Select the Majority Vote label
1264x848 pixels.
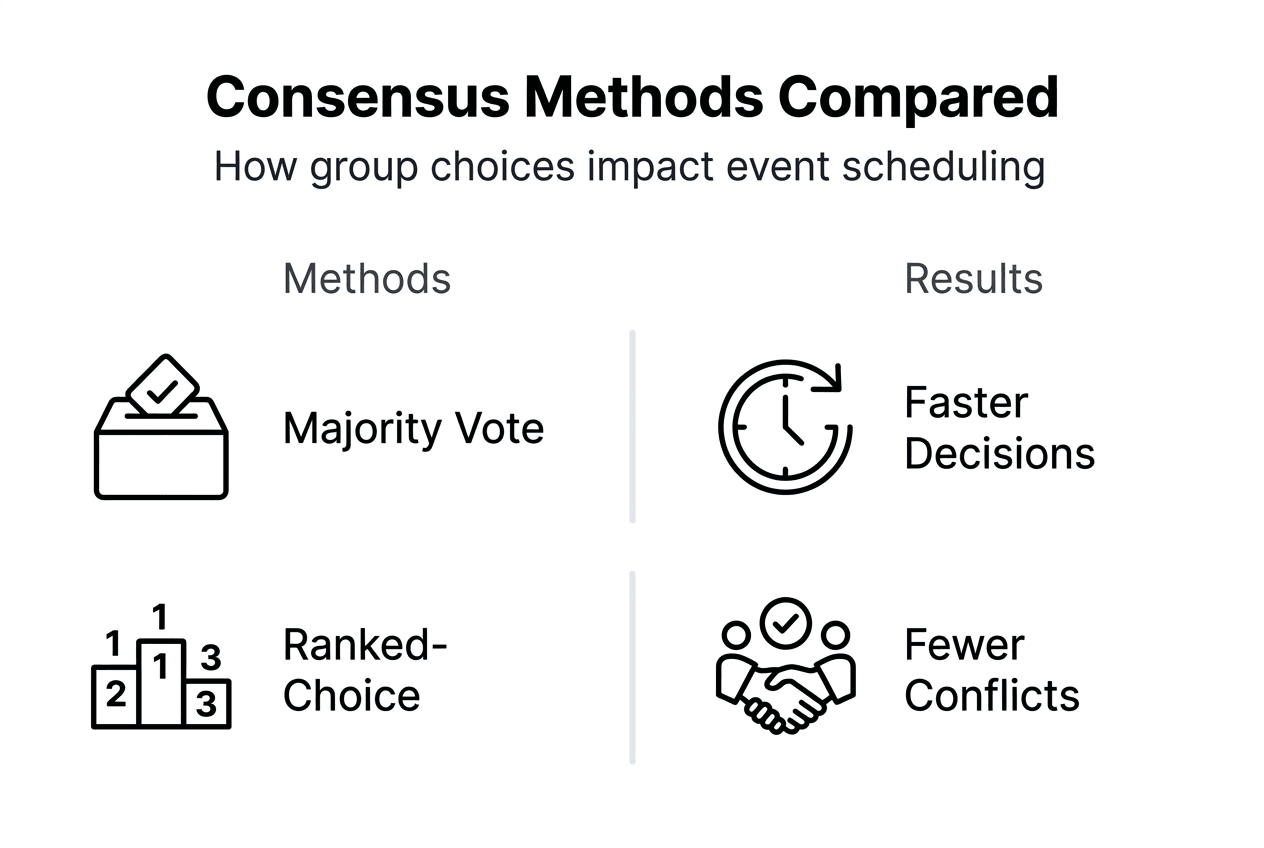[x=413, y=429]
